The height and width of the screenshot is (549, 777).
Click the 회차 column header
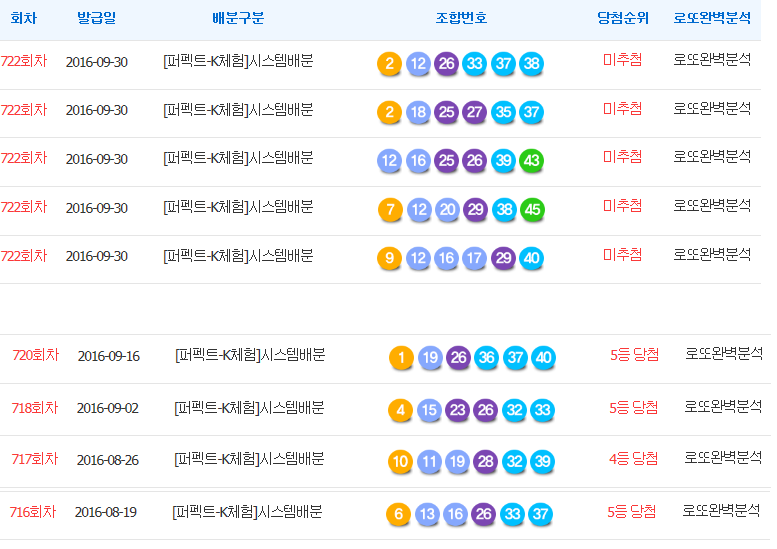tap(24, 18)
